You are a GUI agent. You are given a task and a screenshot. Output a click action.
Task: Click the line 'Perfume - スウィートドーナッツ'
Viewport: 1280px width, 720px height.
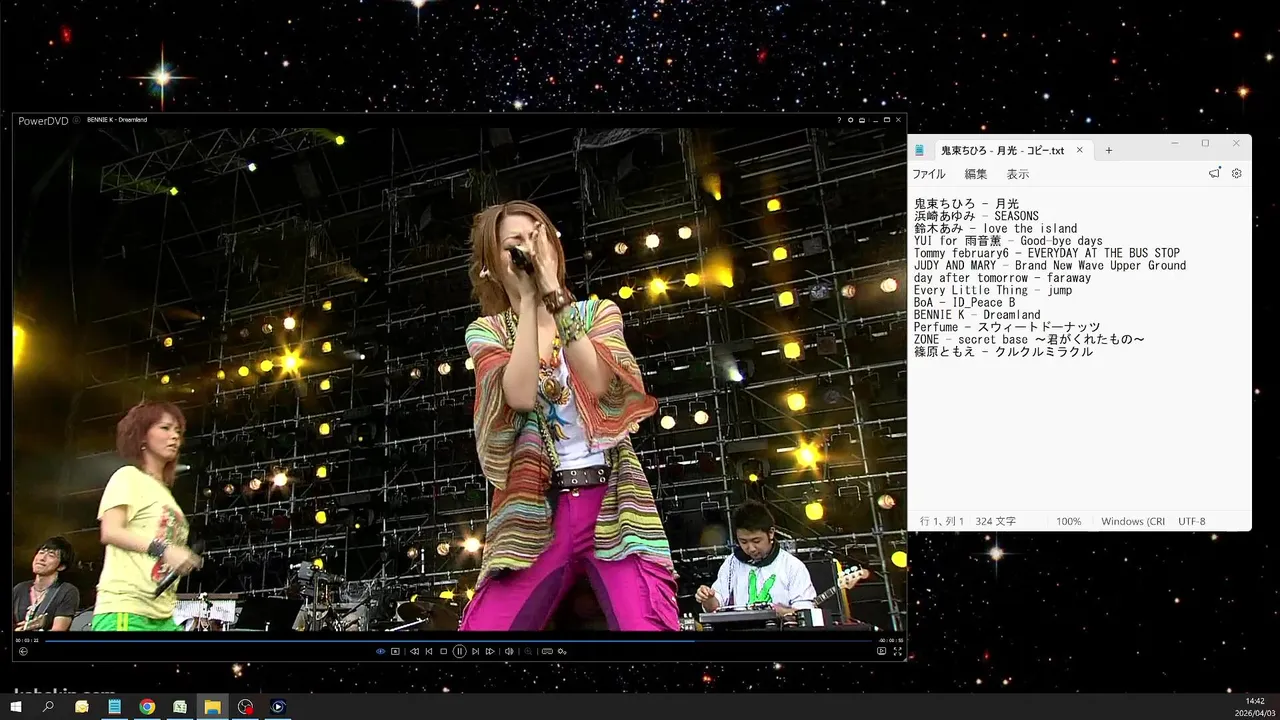(x=1007, y=327)
